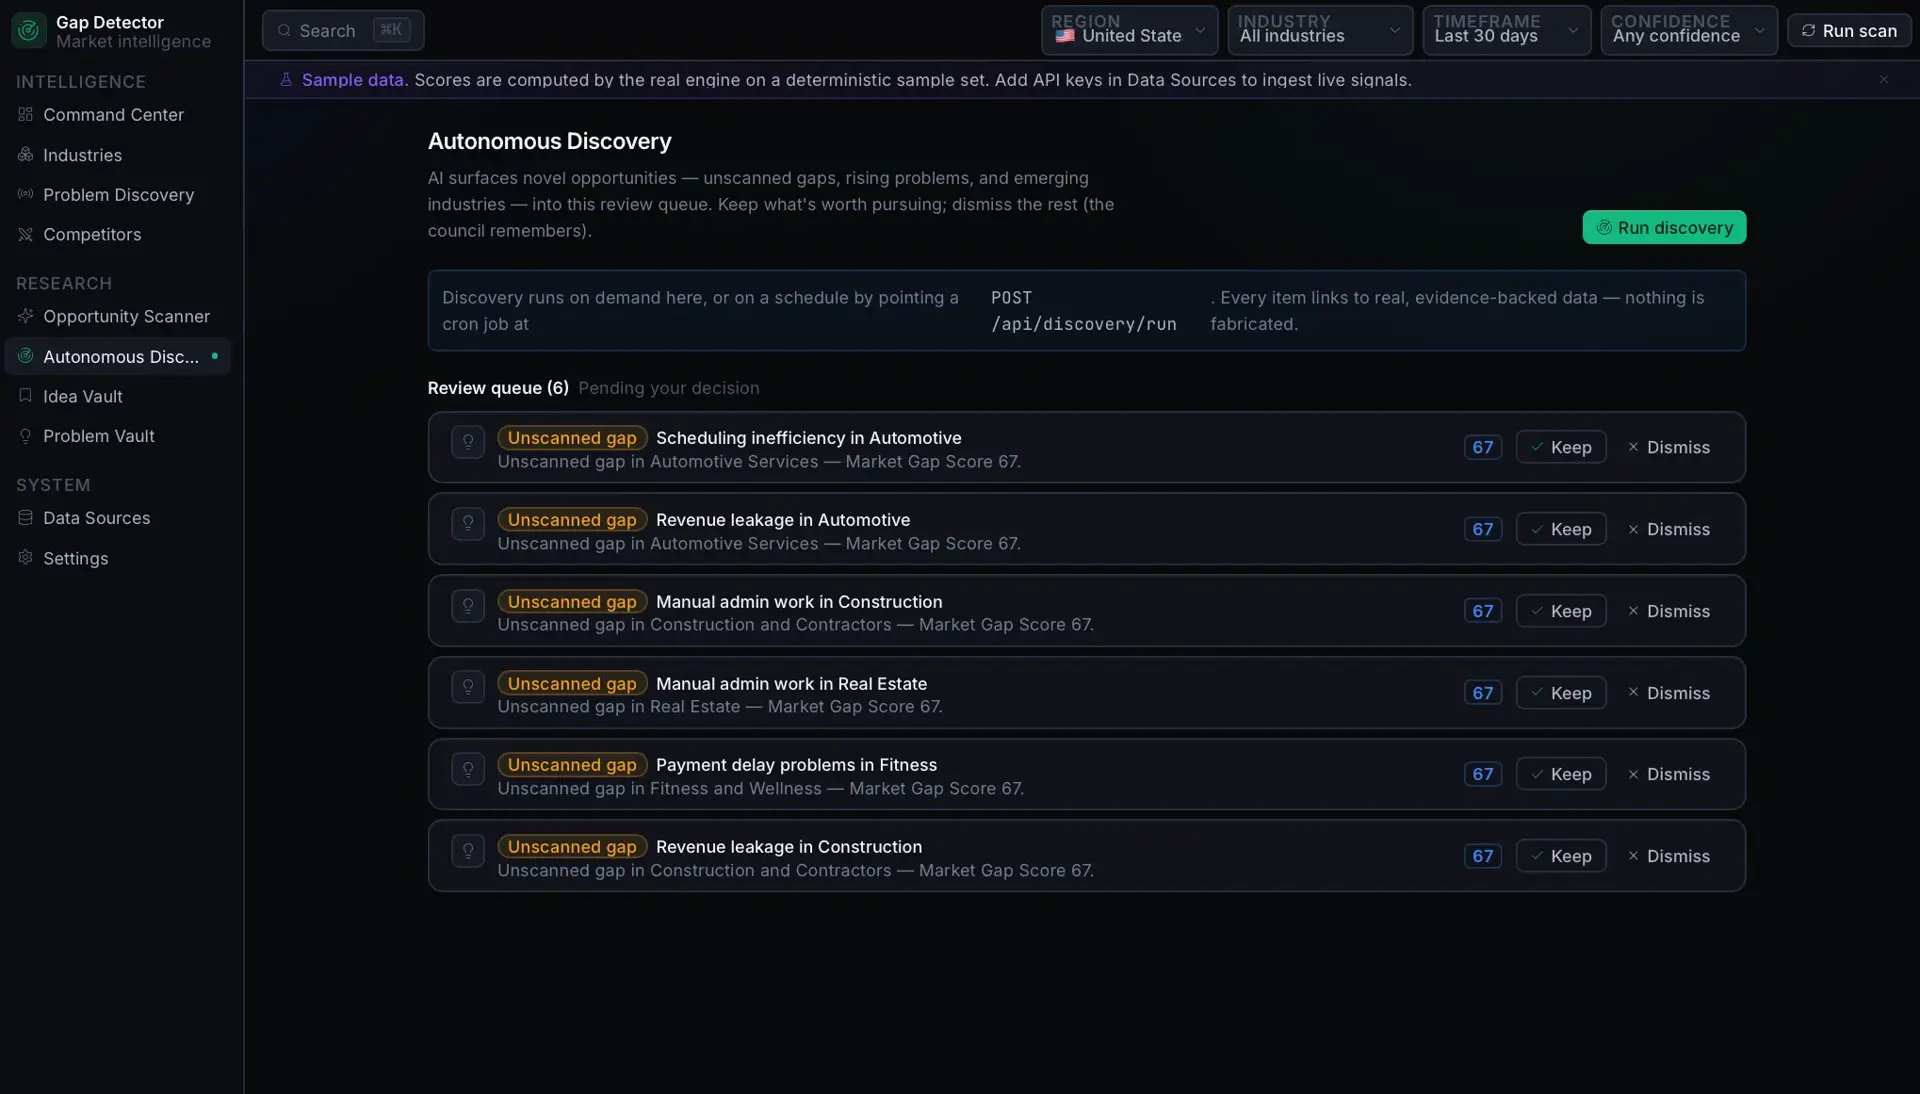Click lightbulb icon for Manual admin work in Real Estate

pyautogui.click(x=468, y=687)
